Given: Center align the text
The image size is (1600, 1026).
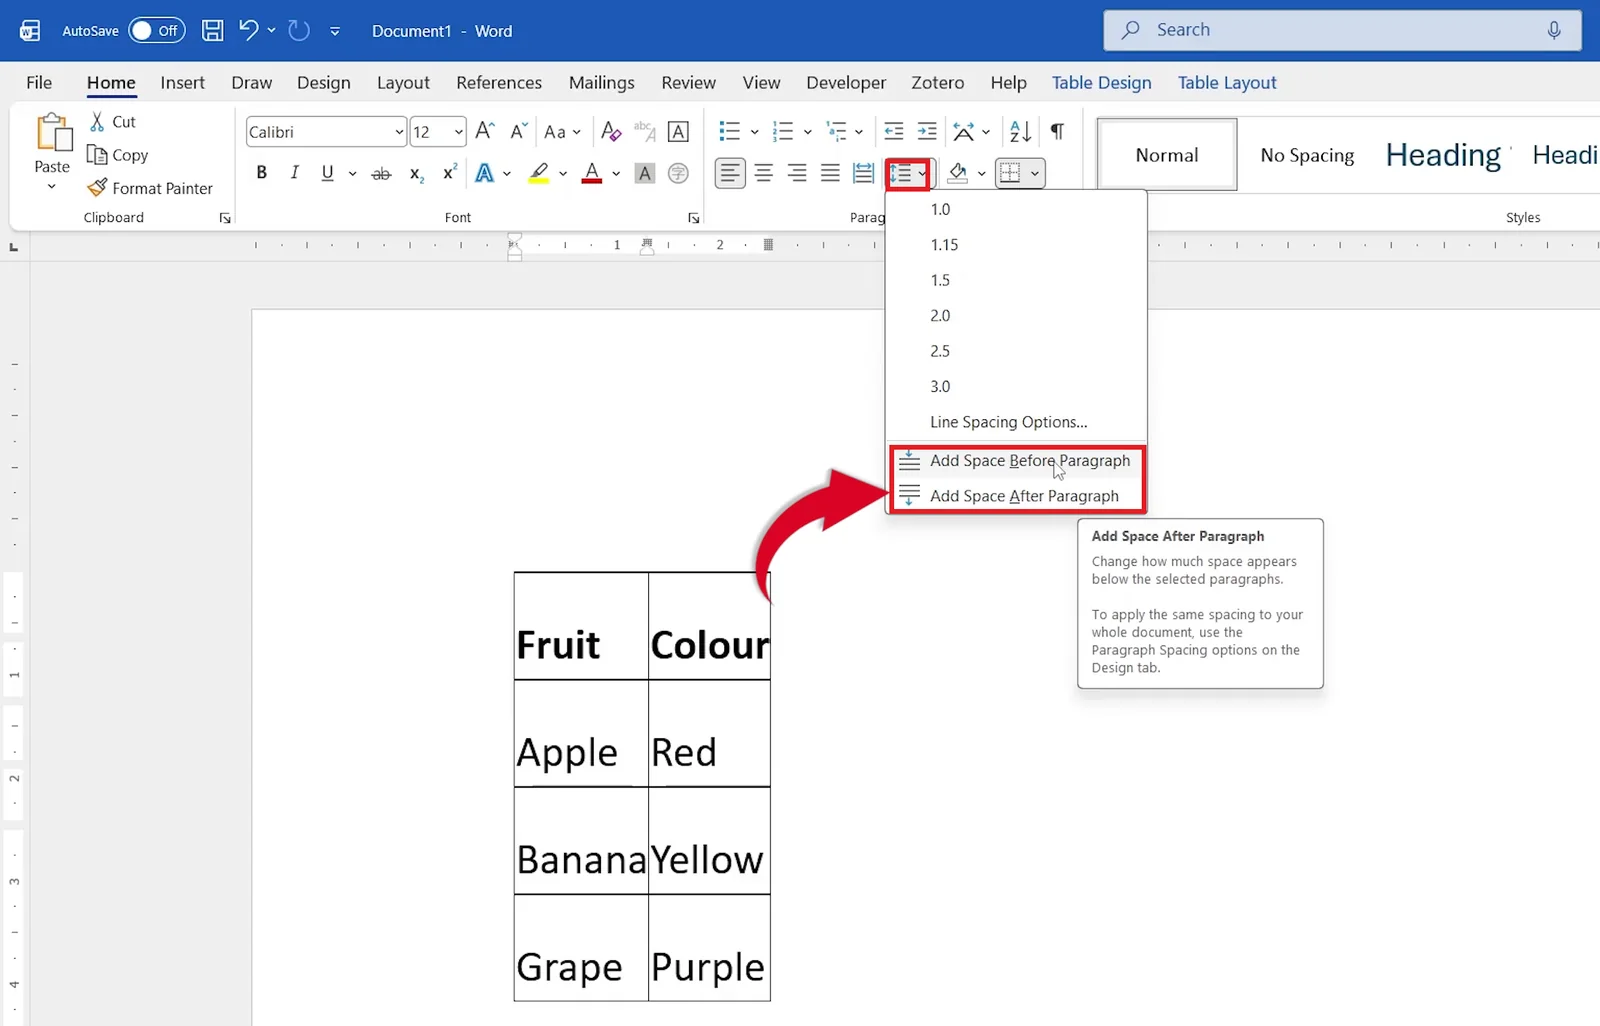Looking at the screenshot, I should (x=764, y=173).
